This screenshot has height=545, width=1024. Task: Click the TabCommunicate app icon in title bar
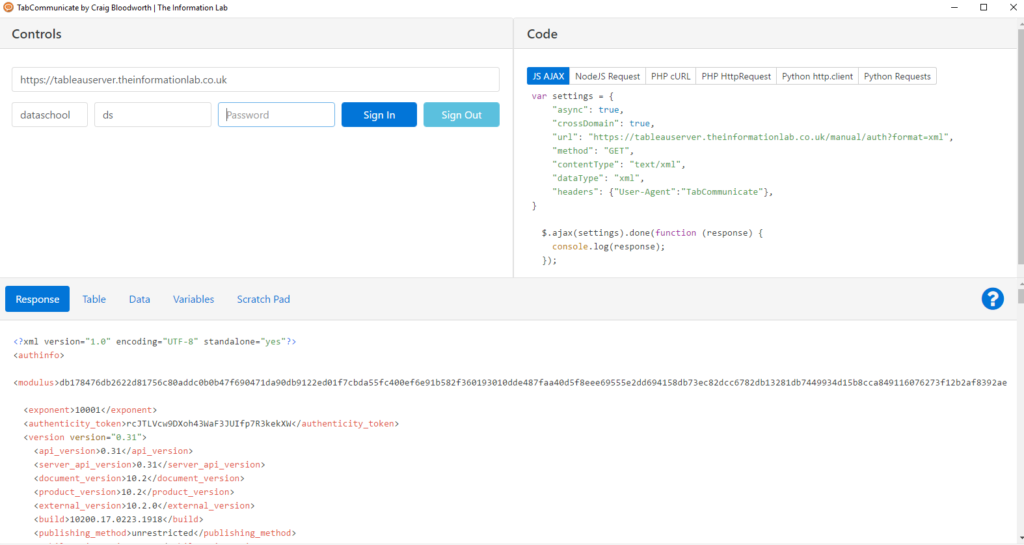click(x=8, y=7)
